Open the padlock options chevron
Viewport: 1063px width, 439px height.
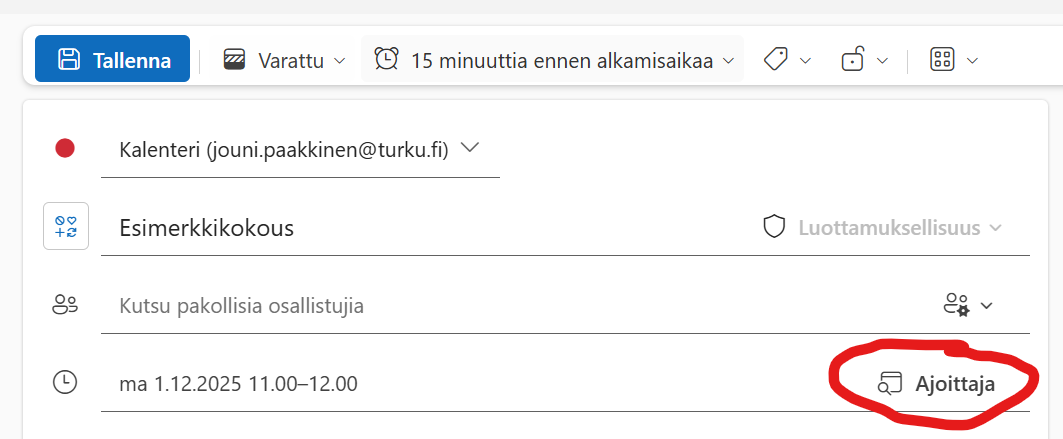882,60
